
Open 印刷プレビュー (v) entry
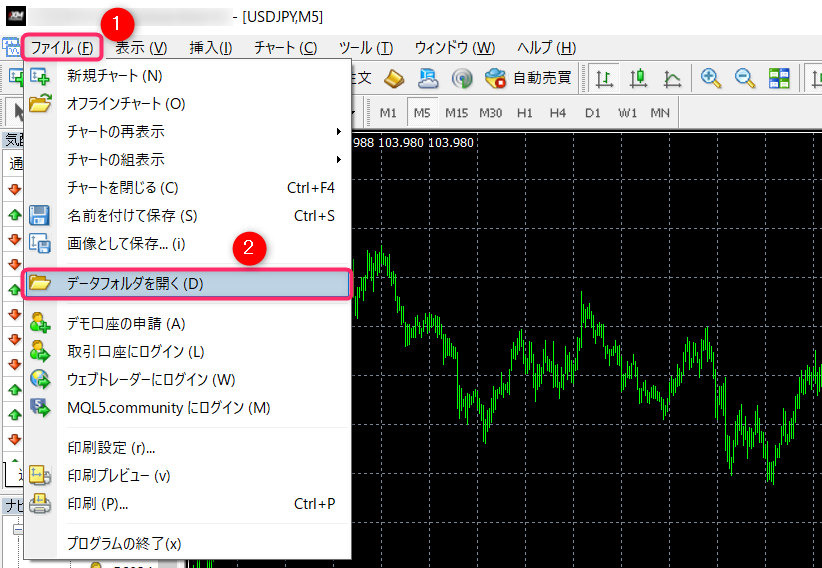(x=188, y=476)
